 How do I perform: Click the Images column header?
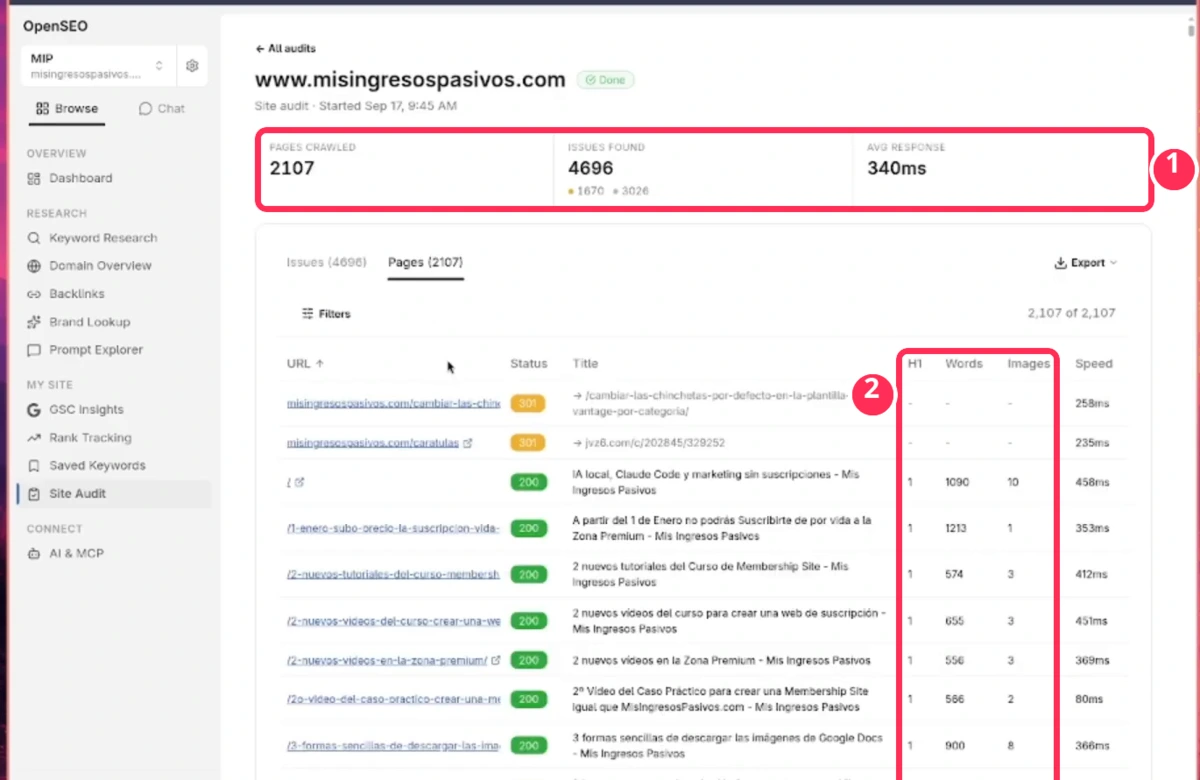(1028, 364)
